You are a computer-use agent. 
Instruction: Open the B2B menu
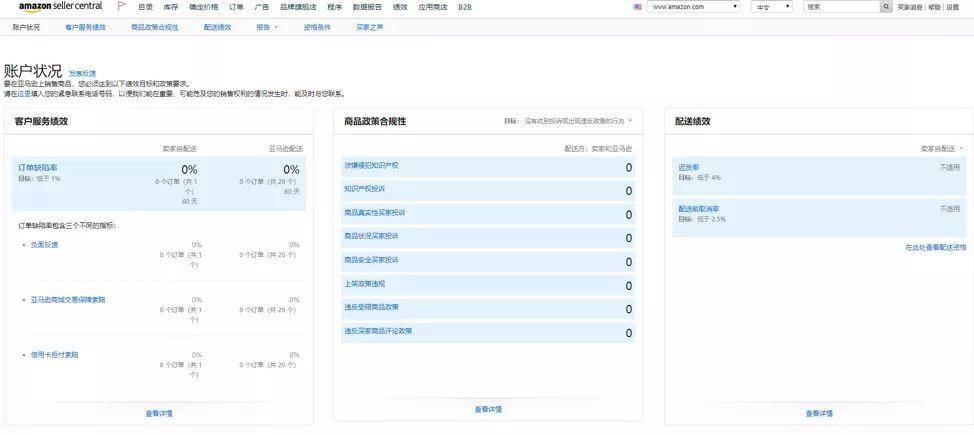point(465,7)
